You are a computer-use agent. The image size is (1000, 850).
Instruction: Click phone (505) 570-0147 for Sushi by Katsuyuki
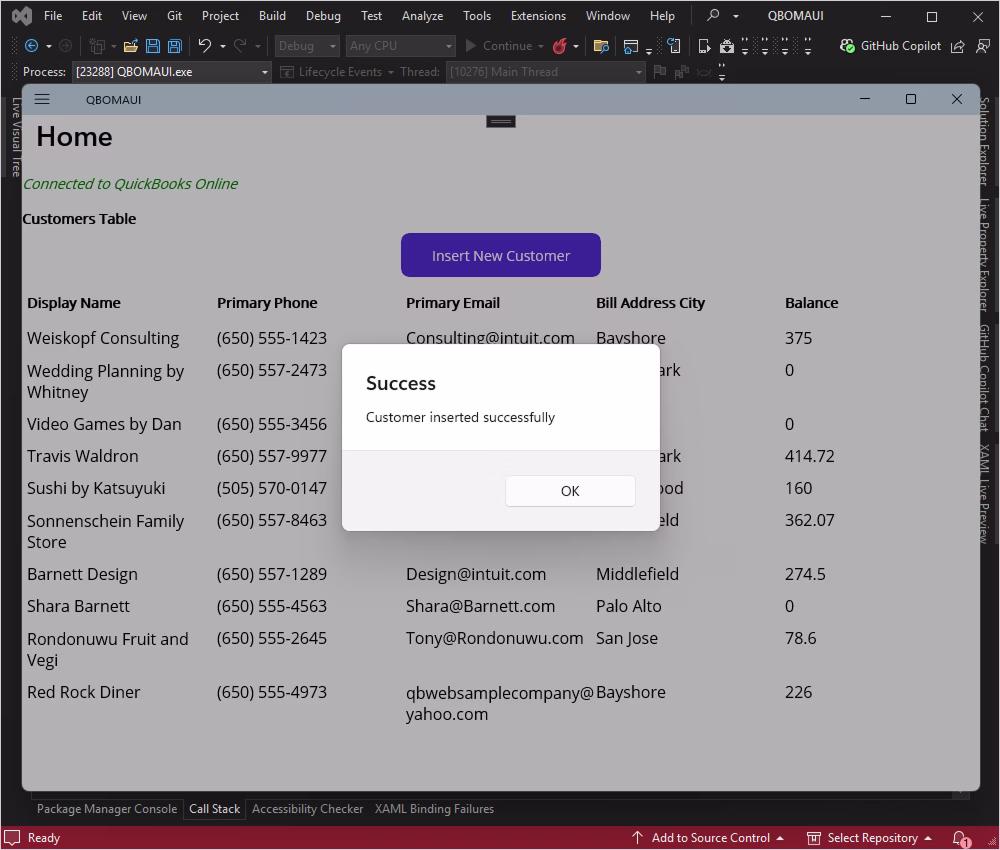coord(272,488)
